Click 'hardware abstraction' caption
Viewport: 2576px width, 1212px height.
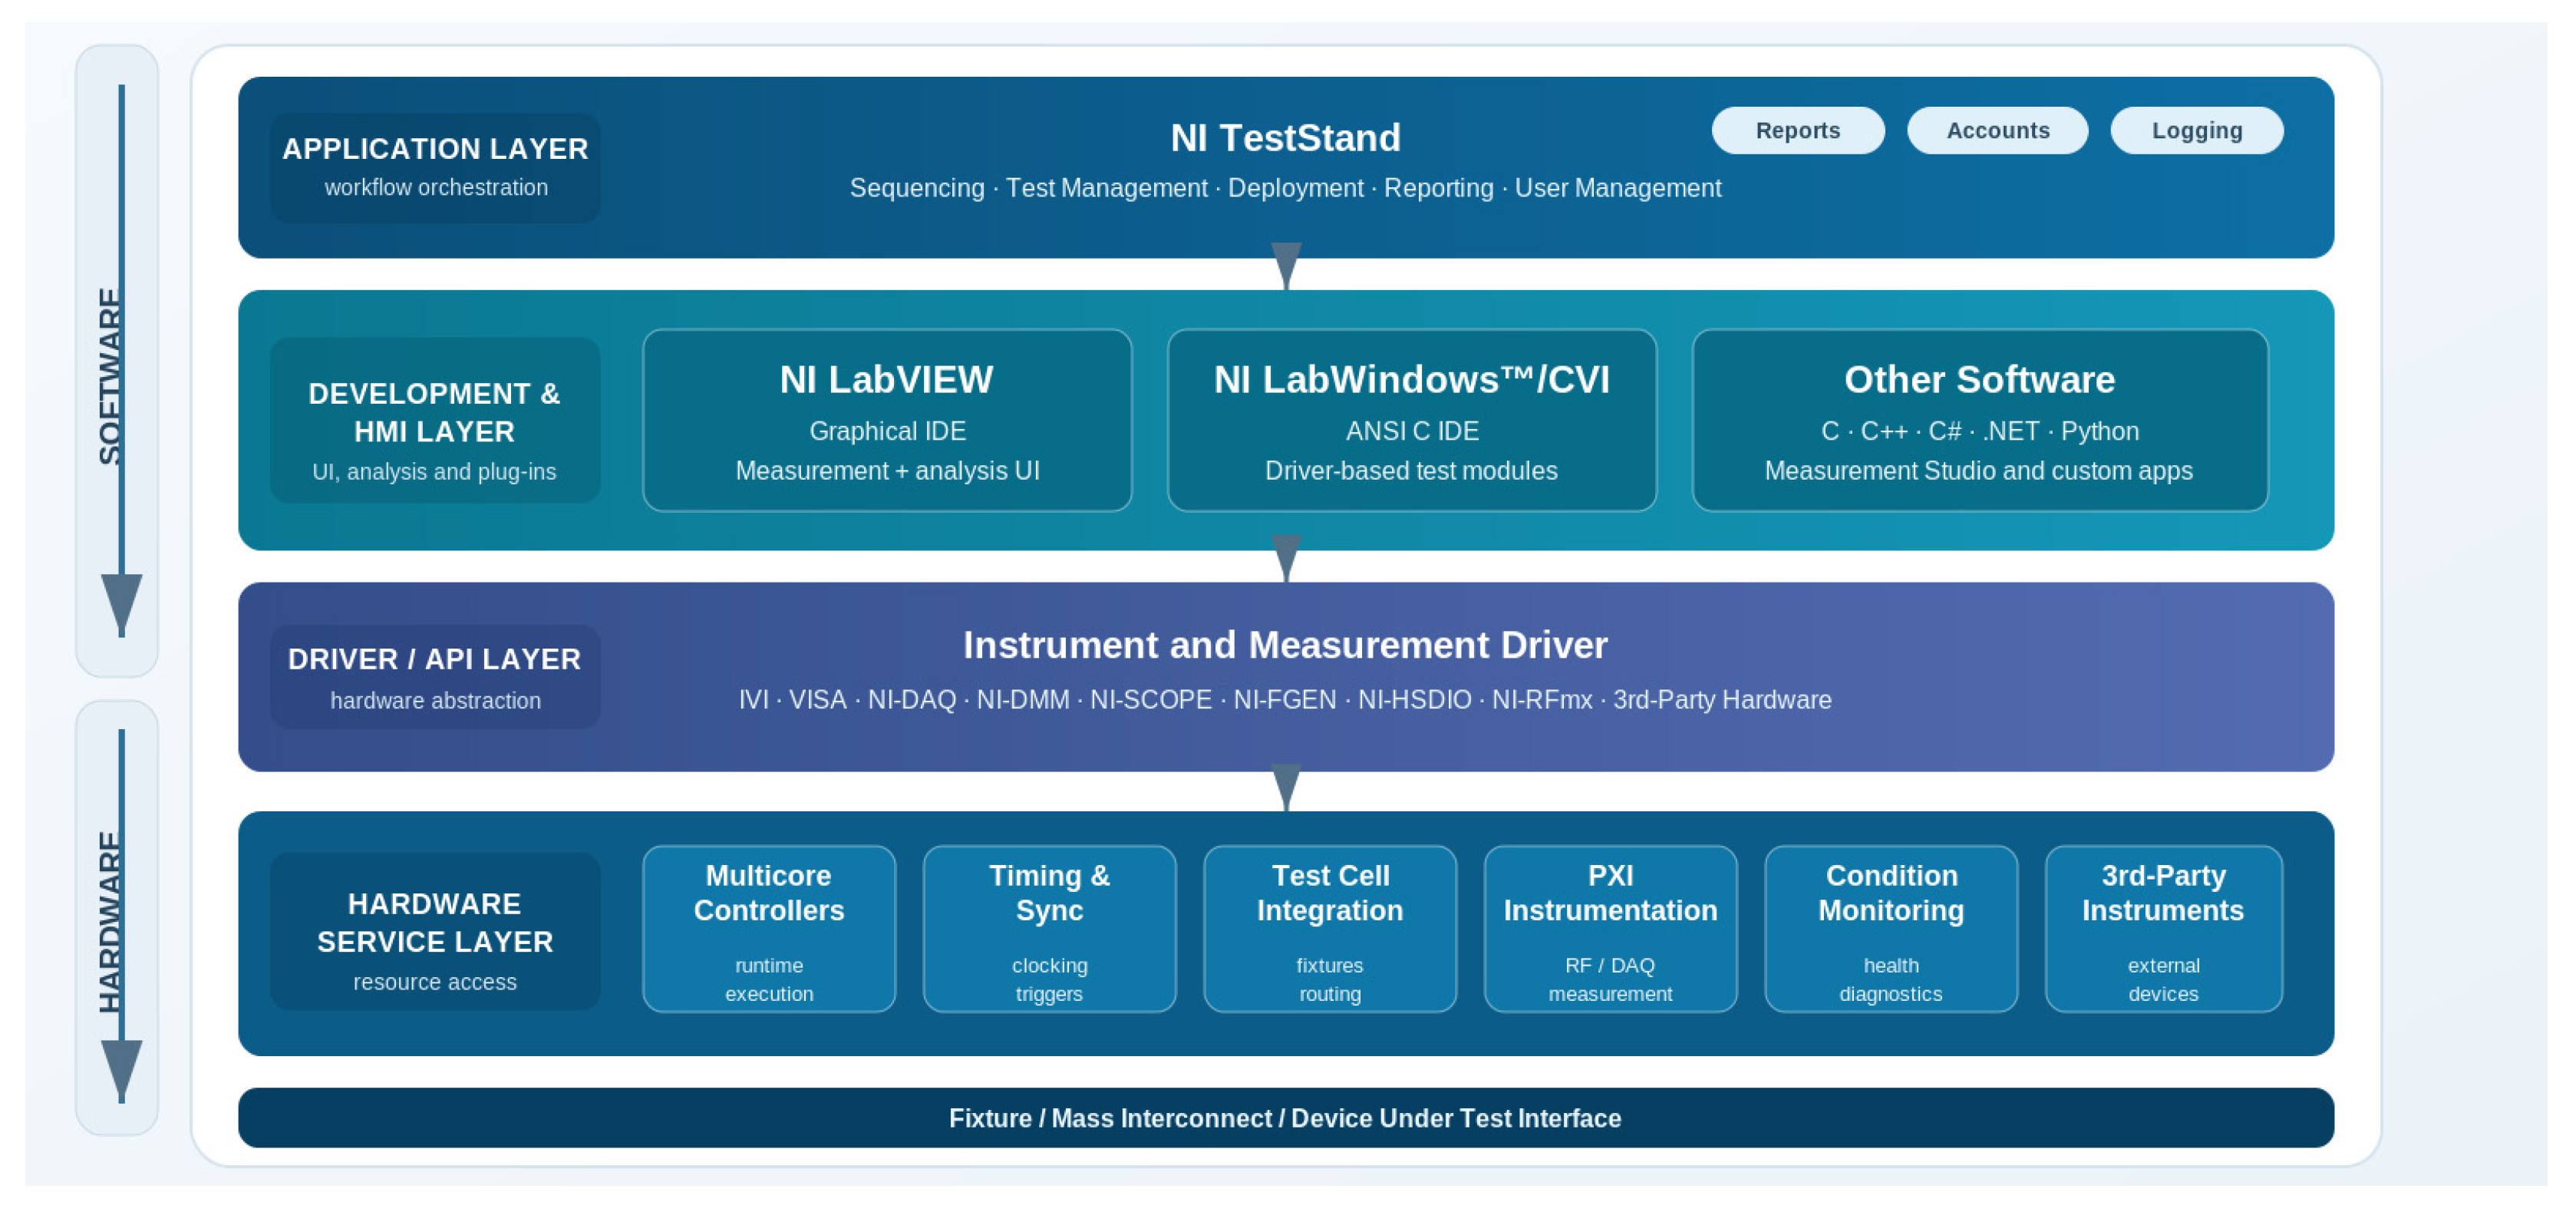coord(435,701)
